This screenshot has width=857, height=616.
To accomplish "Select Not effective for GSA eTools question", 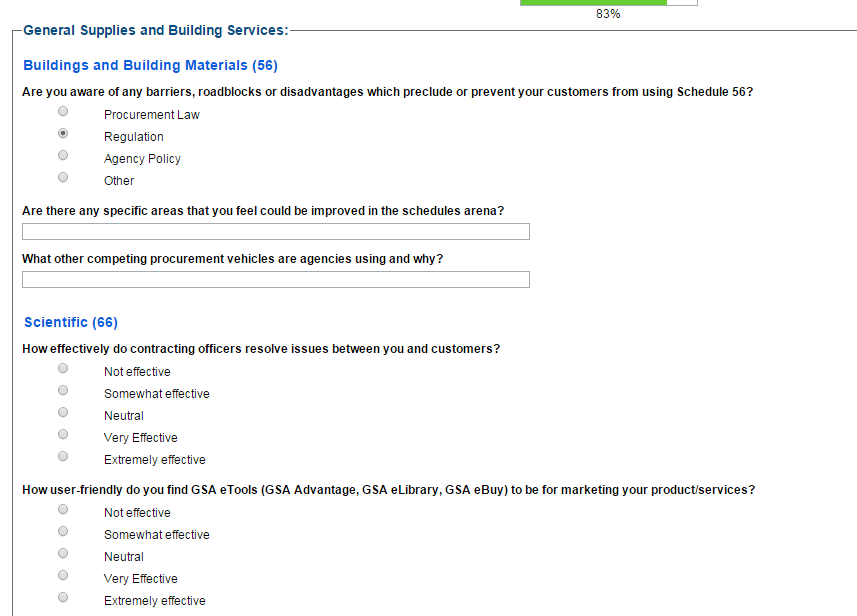I will tap(63, 509).
